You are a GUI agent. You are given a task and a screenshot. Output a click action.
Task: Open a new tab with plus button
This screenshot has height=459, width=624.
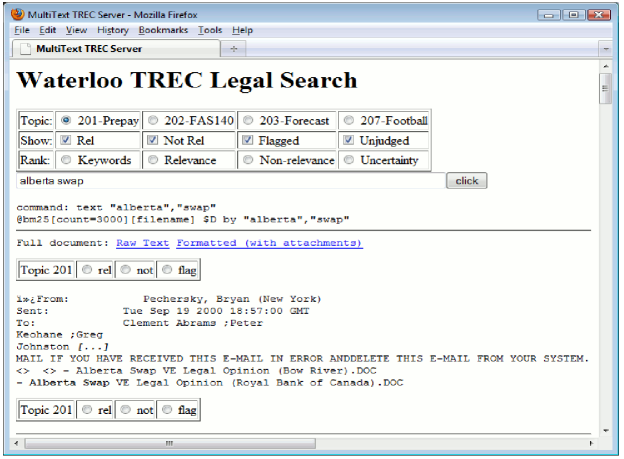pos(234,49)
